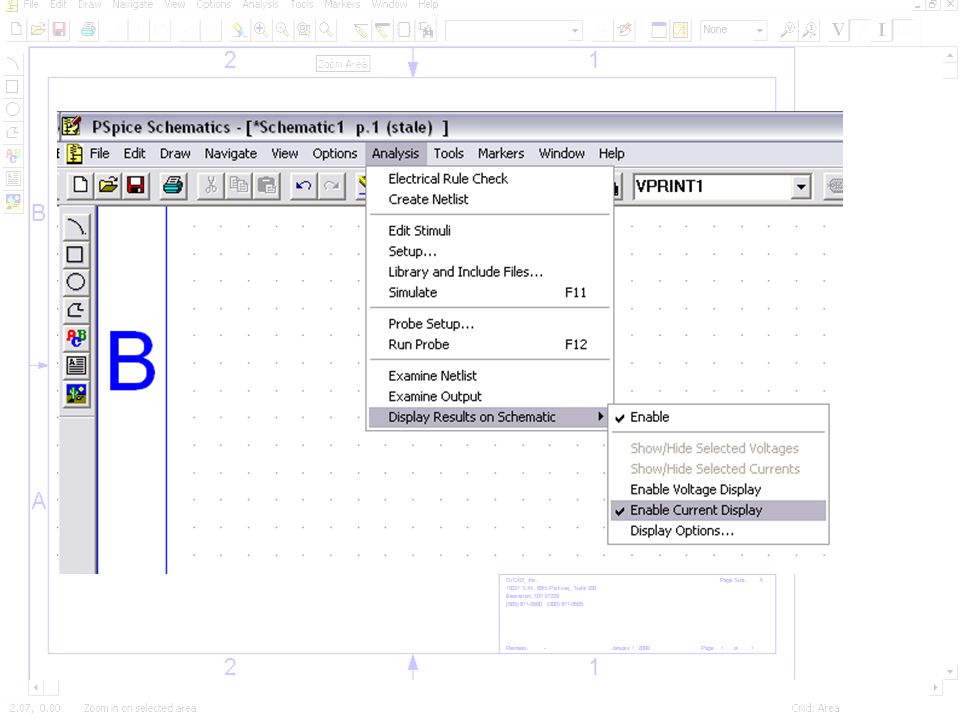Click the Paste clipboard icon
Image resolution: width=960 pixels, height=720 pixels.
[267, 185]
